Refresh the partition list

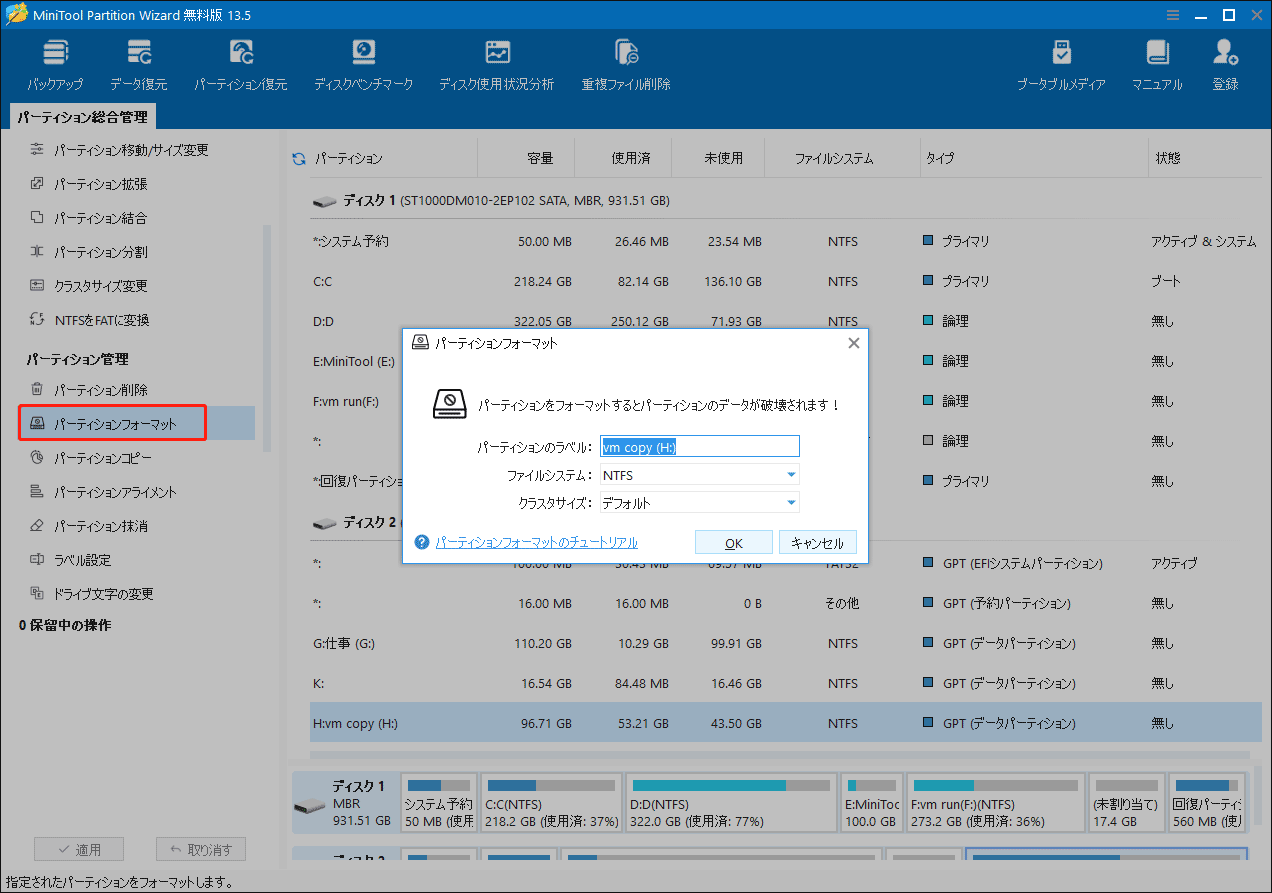click(298, 157)
